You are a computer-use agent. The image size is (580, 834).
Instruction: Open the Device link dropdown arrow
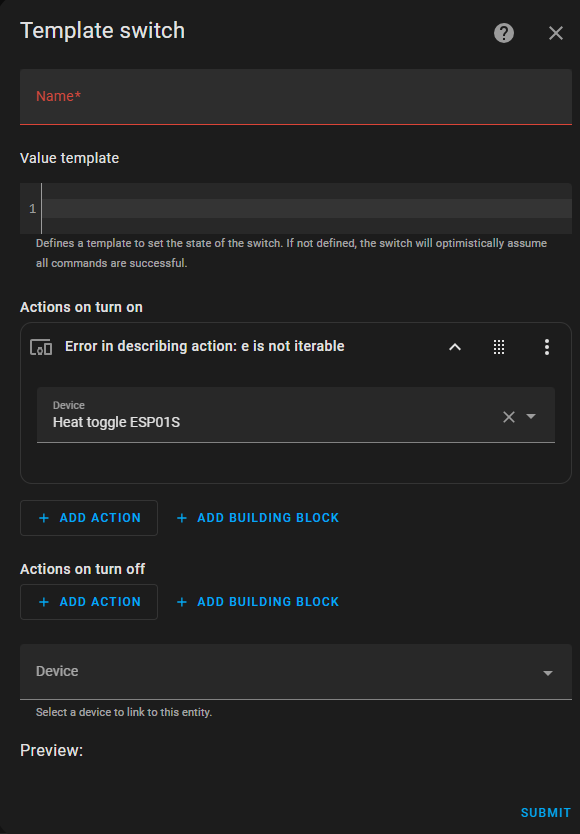click(548, 673)
